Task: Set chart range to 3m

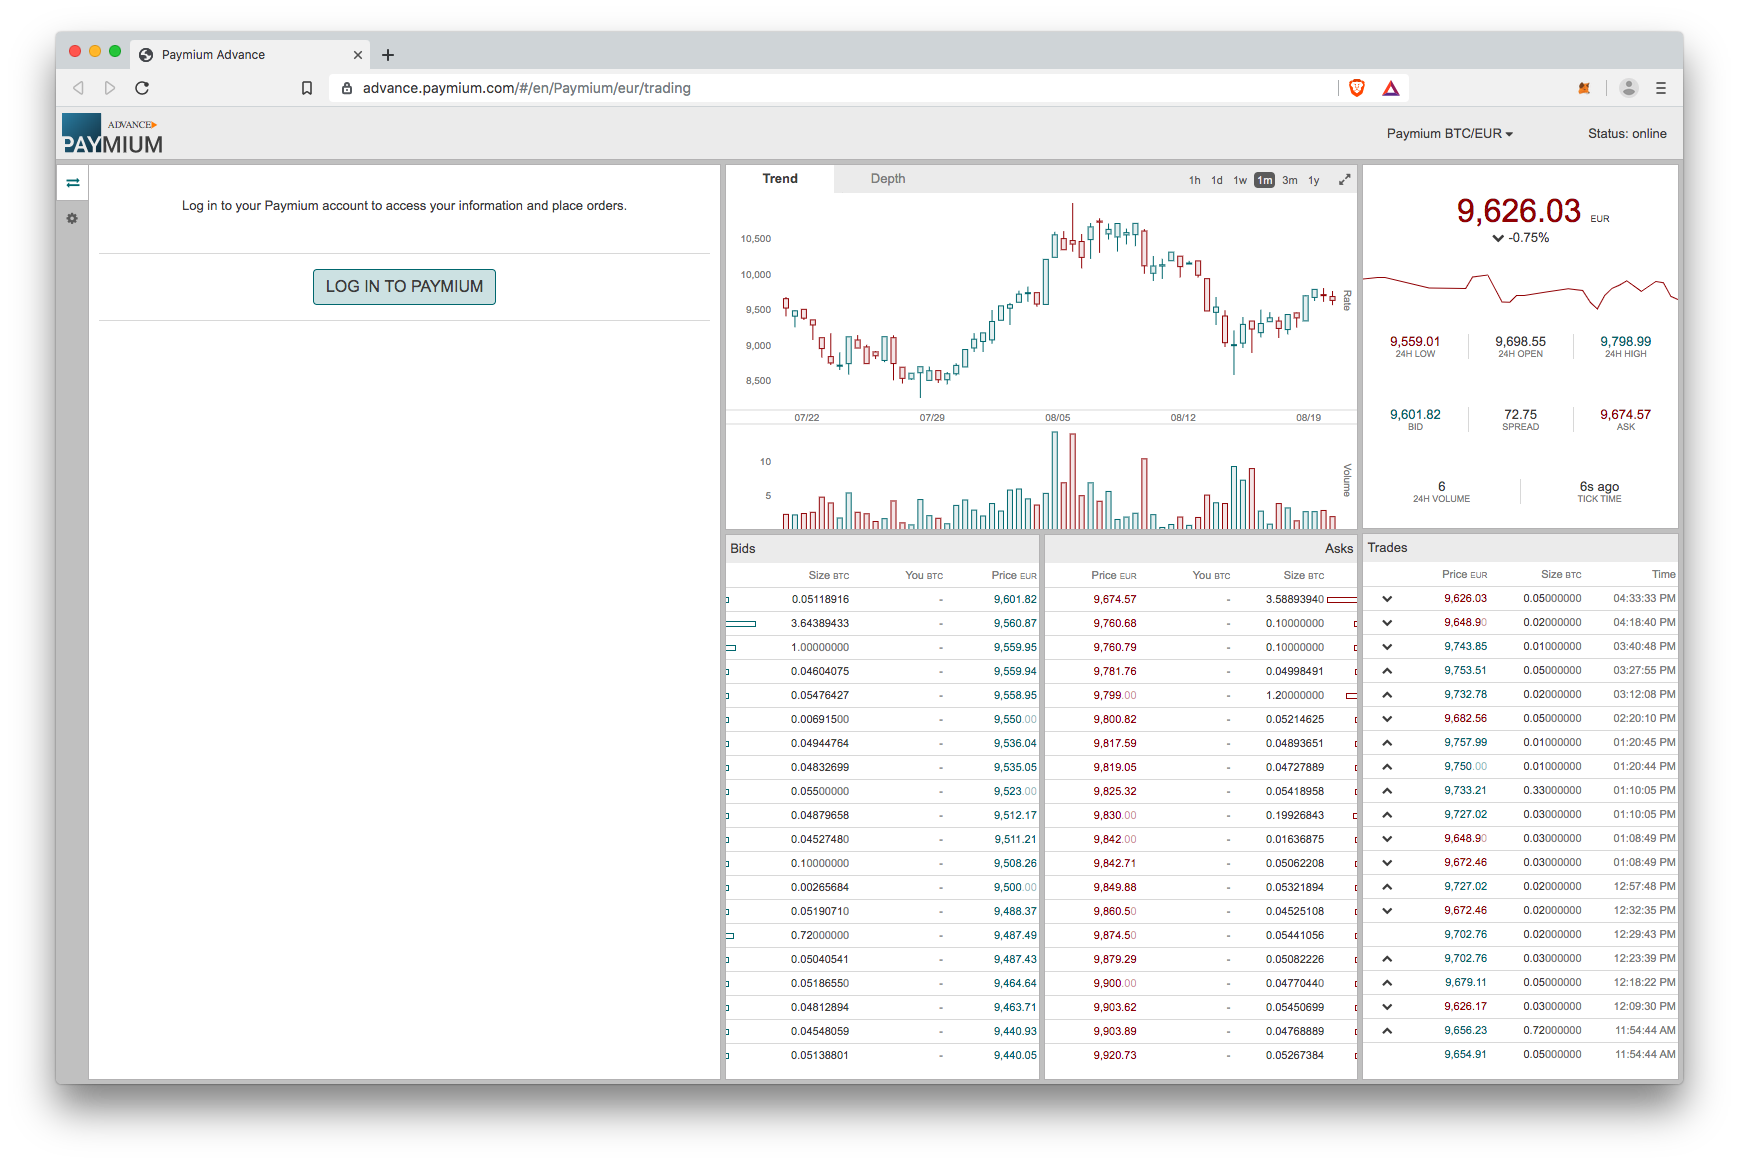Action: (x=1290, y=180)
